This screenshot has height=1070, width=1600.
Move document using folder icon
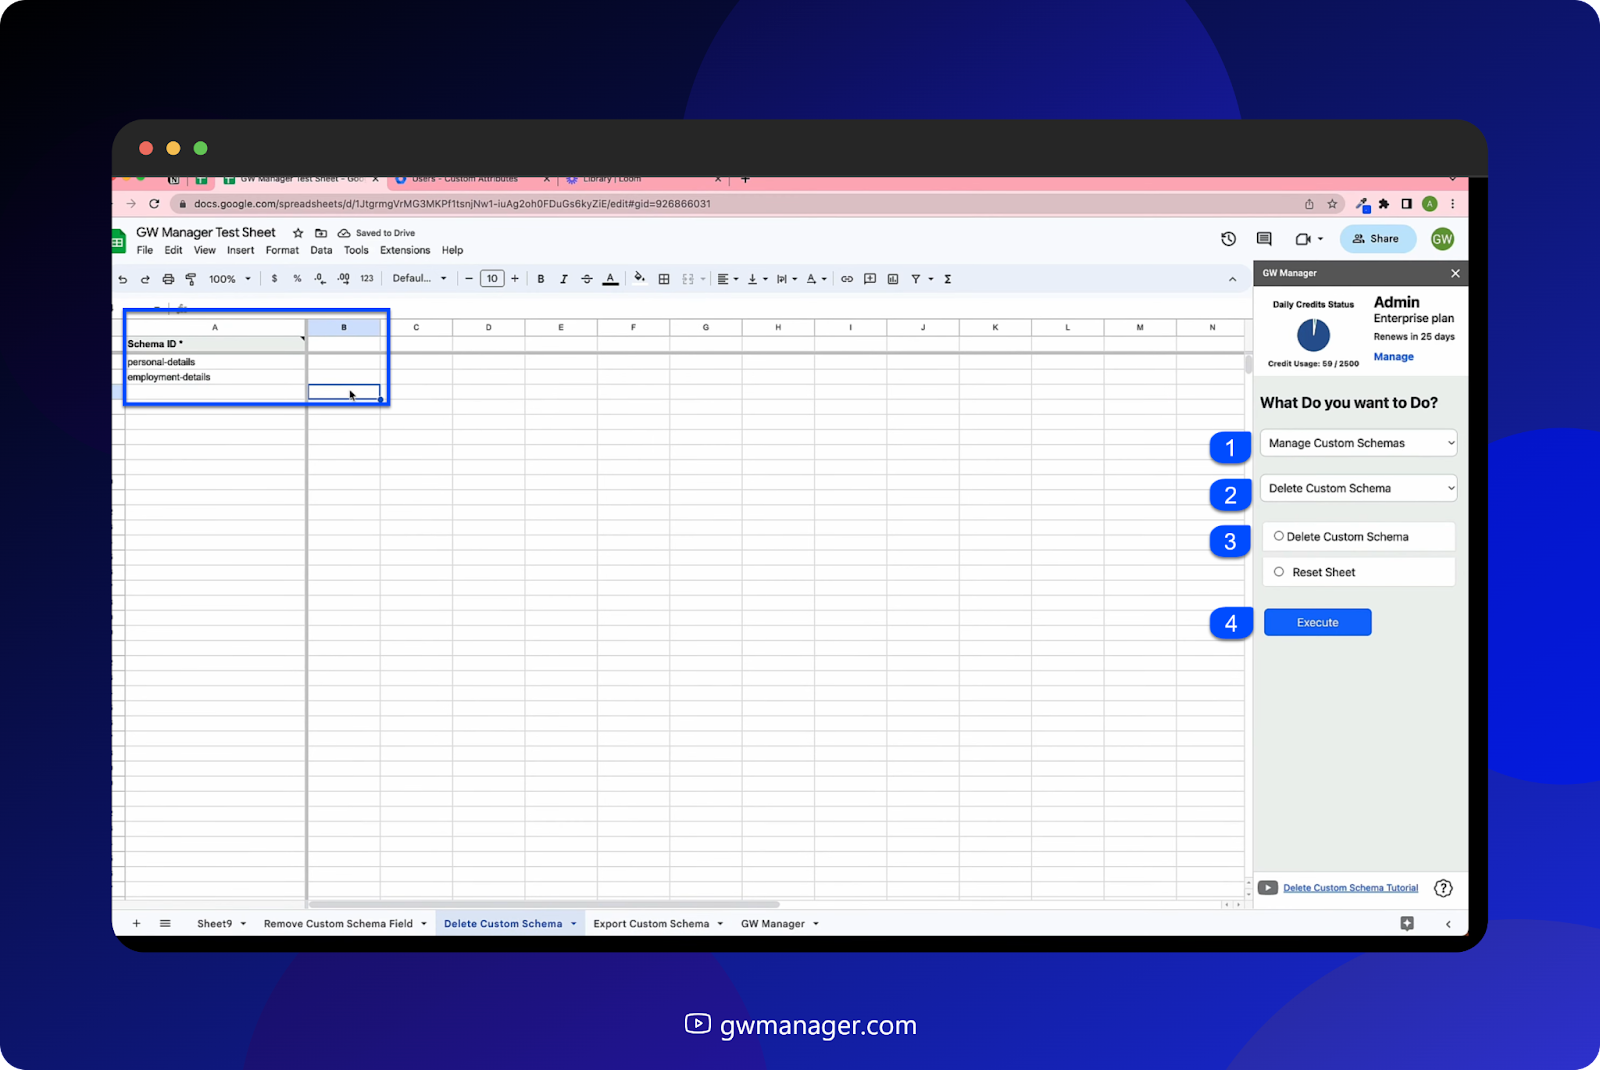coord(321,233)
